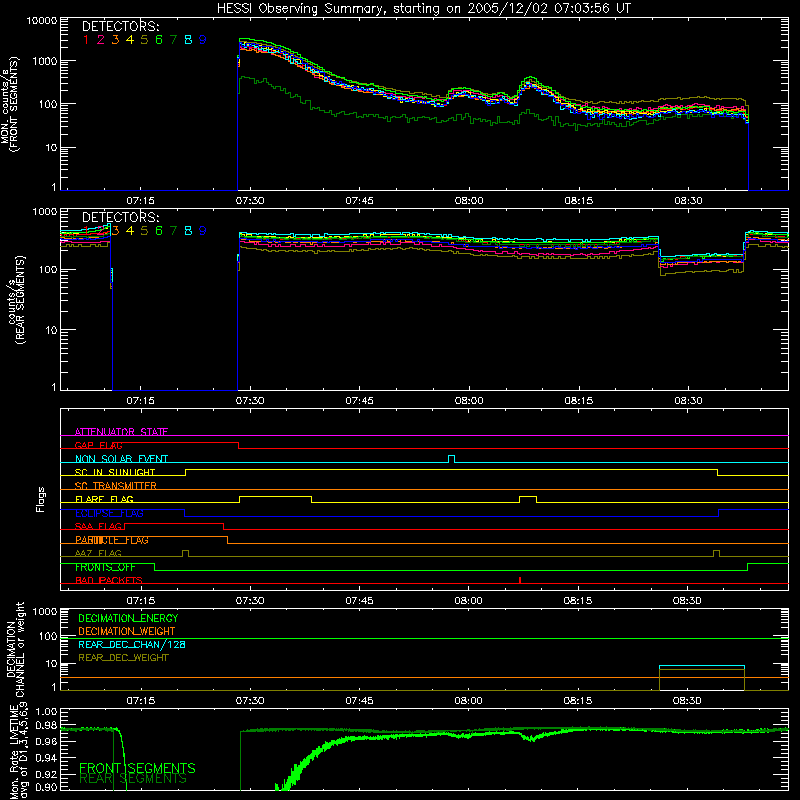Click the vertical Flags axis label
This screenshot has height=800, width=800.
tap(41, 499)
